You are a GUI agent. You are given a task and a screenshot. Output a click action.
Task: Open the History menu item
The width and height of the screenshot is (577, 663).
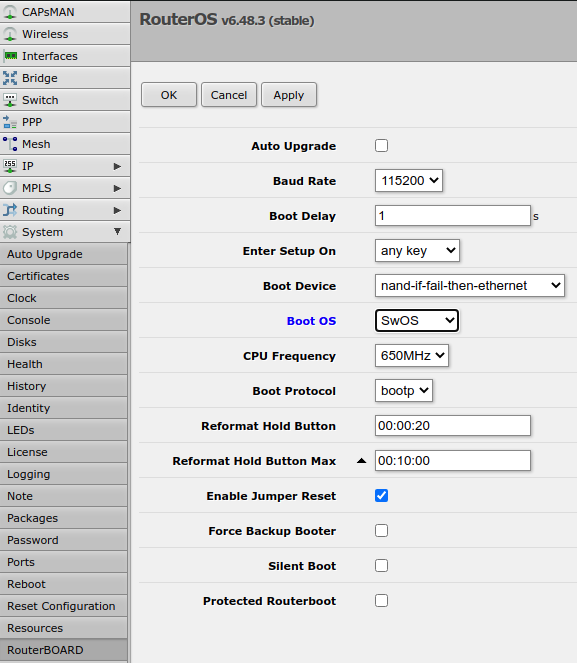(x=63, y=386)
